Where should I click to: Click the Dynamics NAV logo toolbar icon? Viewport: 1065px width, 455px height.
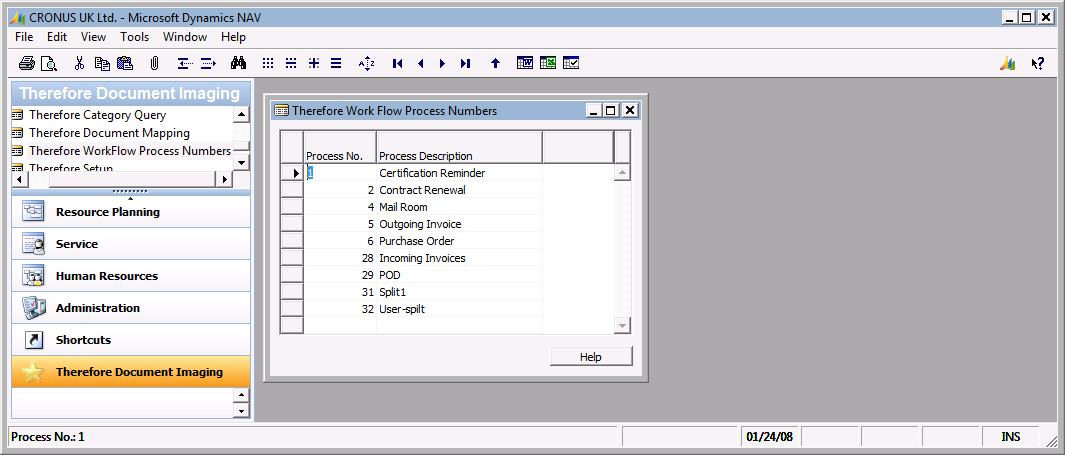1008,63
